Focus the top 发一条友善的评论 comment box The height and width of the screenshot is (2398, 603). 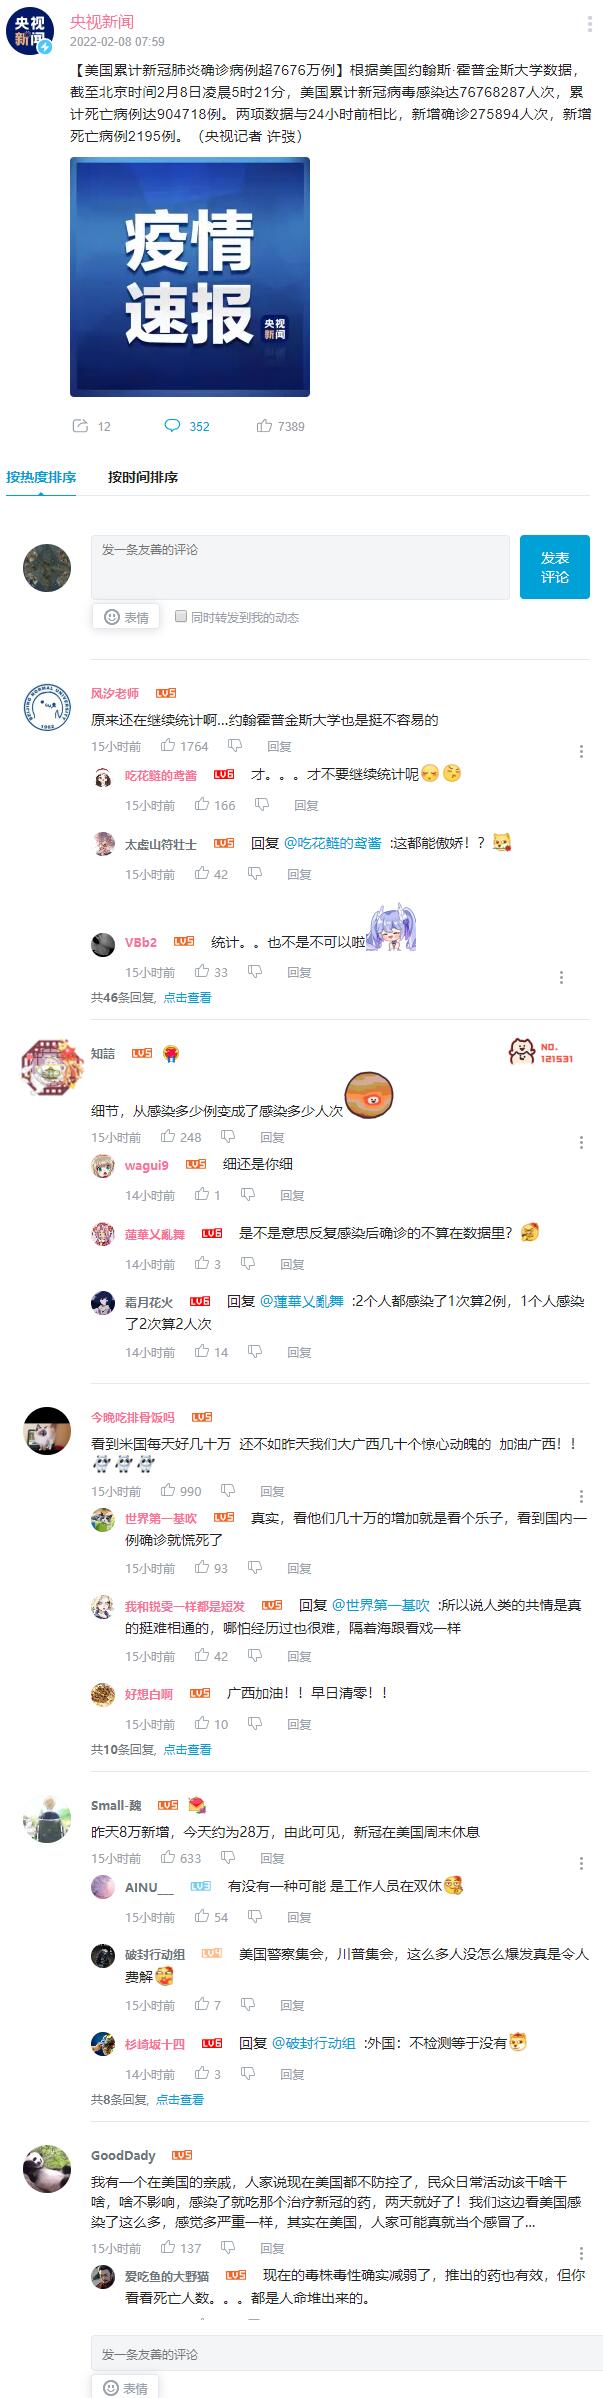tap(300, 567)
